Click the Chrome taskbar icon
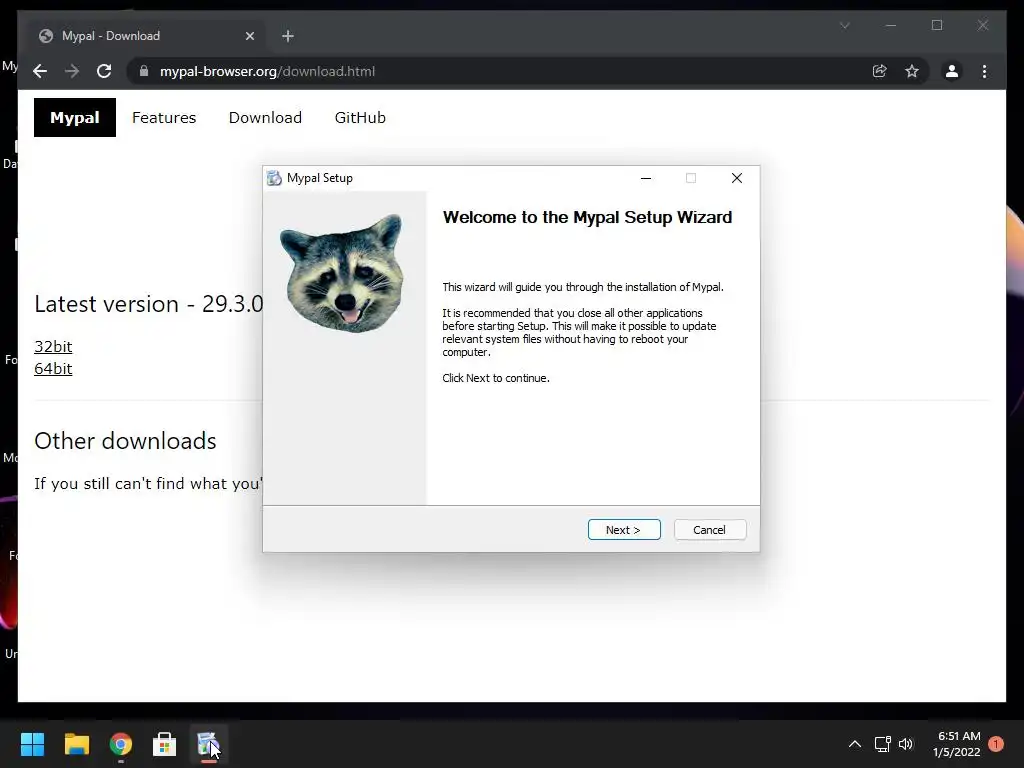1024x768 pixels. (x=121, y=744)
